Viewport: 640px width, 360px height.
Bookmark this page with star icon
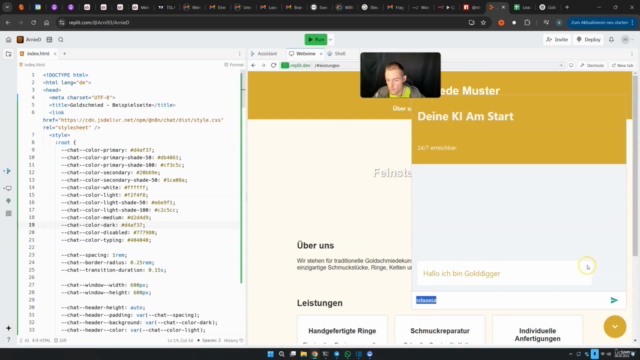pos(483,22)
